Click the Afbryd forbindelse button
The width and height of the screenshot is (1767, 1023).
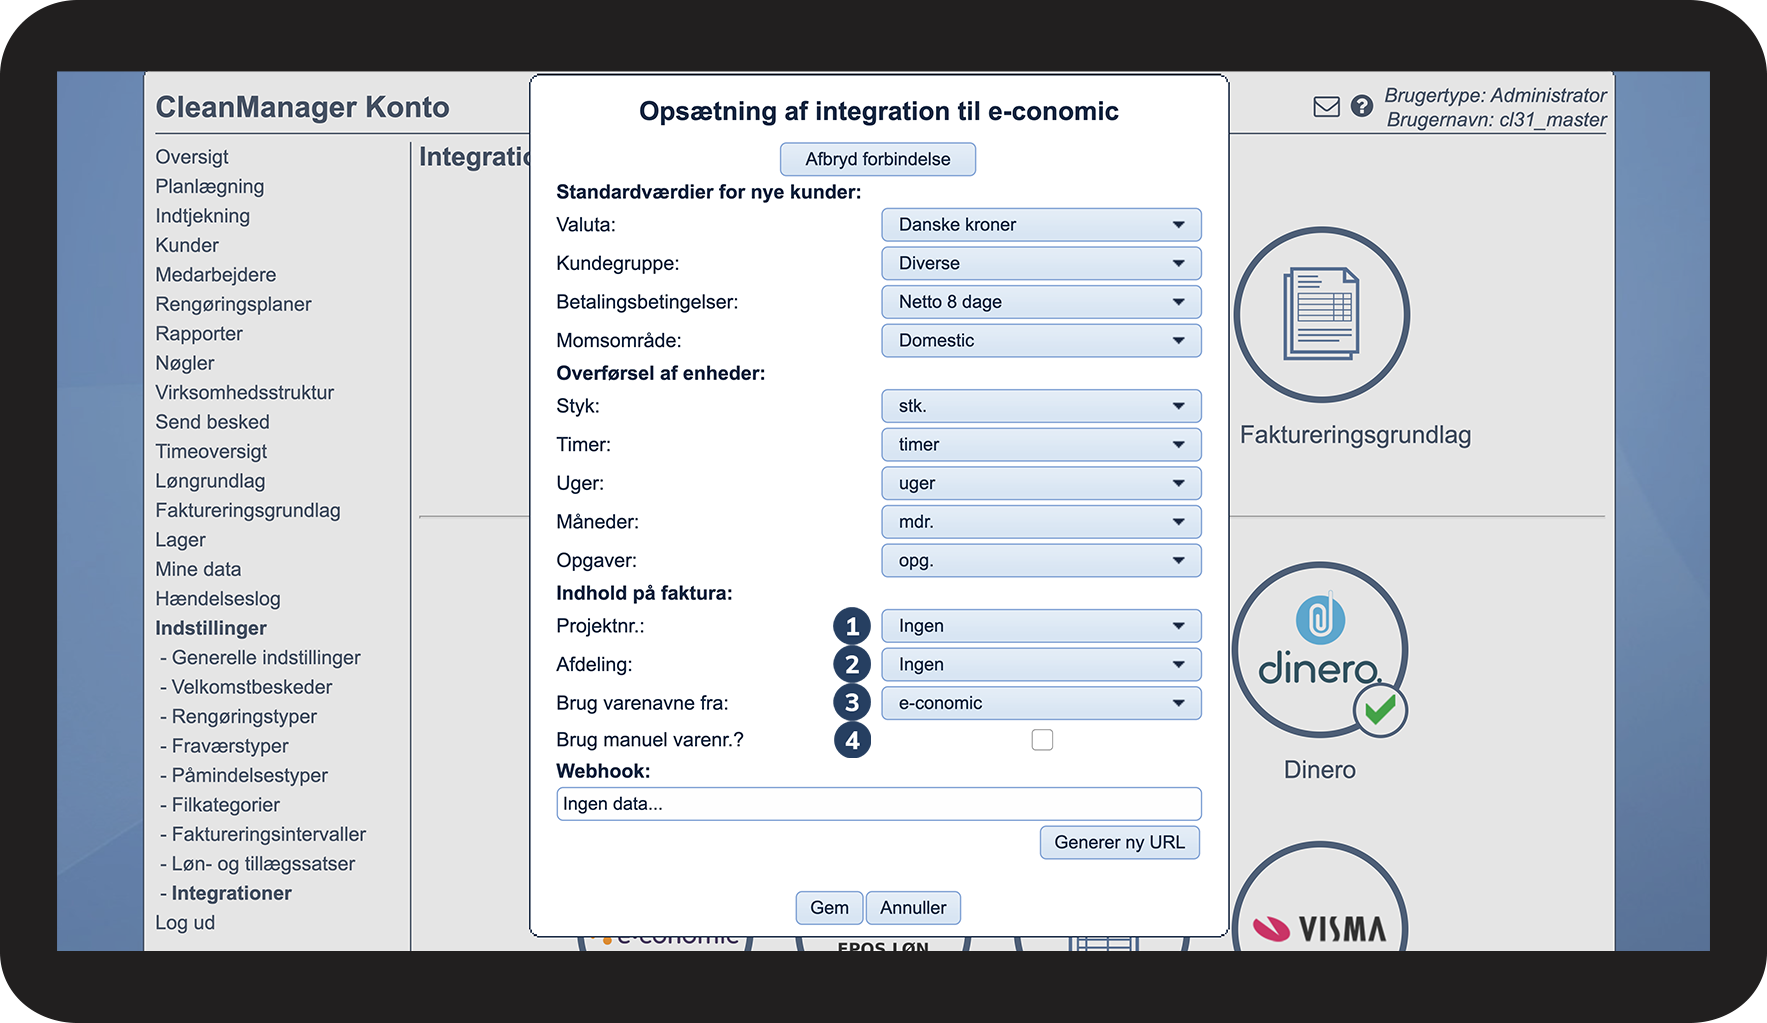click(x=878, y=159)
